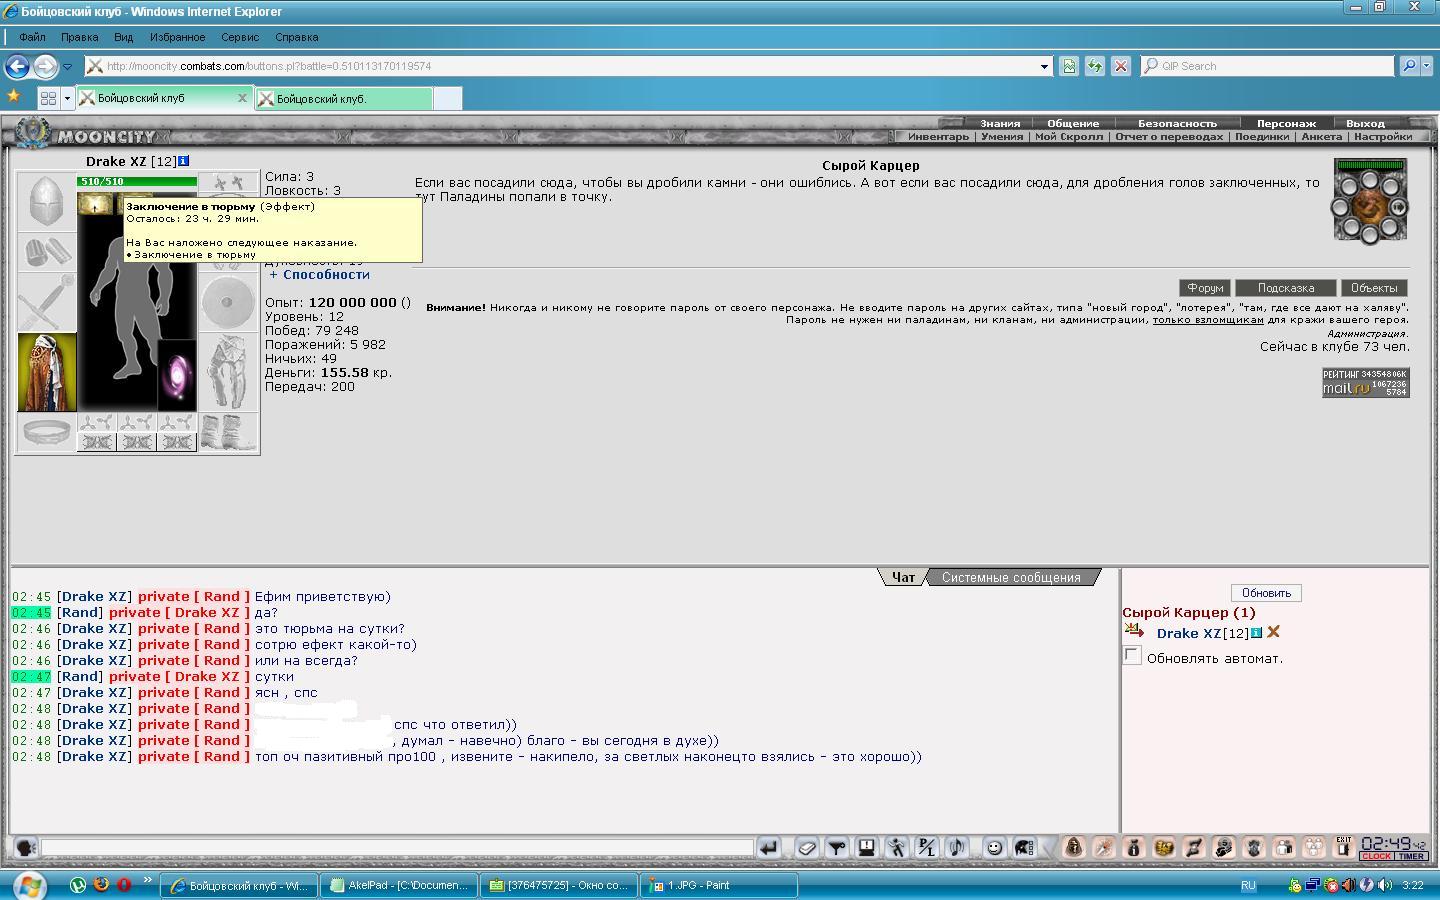Viewport: 1440px width, 900px height.
Task: Click the boots equipment slot
Action: (228, 432)
